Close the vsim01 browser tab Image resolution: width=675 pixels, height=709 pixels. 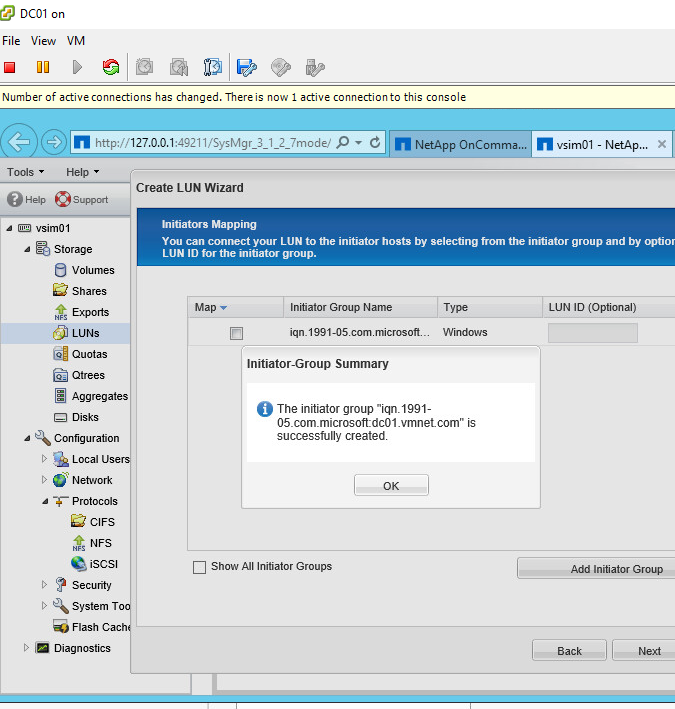[x=661, y=144]
